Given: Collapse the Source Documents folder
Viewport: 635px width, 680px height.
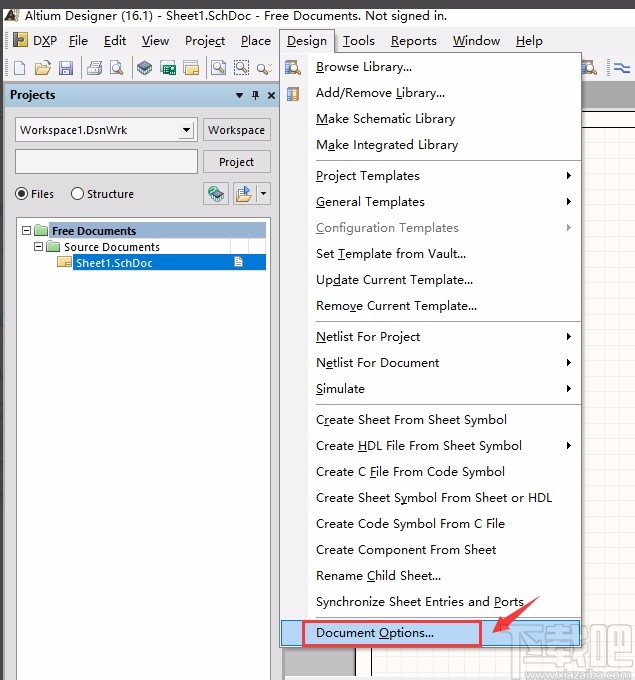Looking at the screenshot, I should pyautogui.click(x=38, y=247).
